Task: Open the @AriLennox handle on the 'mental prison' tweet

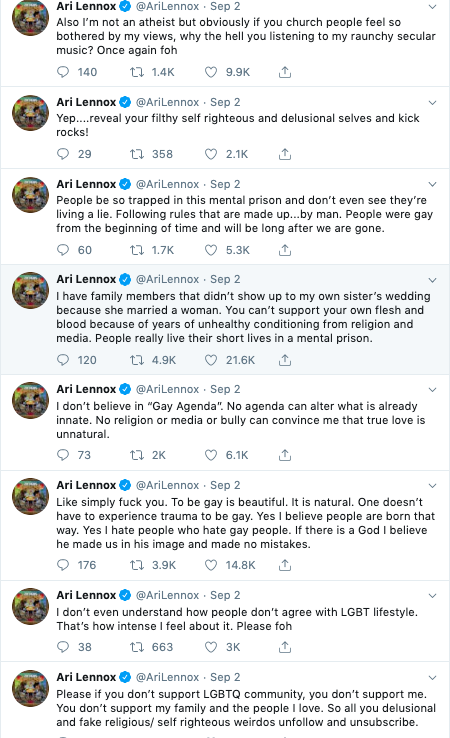Action: click(x=168, y=184)
